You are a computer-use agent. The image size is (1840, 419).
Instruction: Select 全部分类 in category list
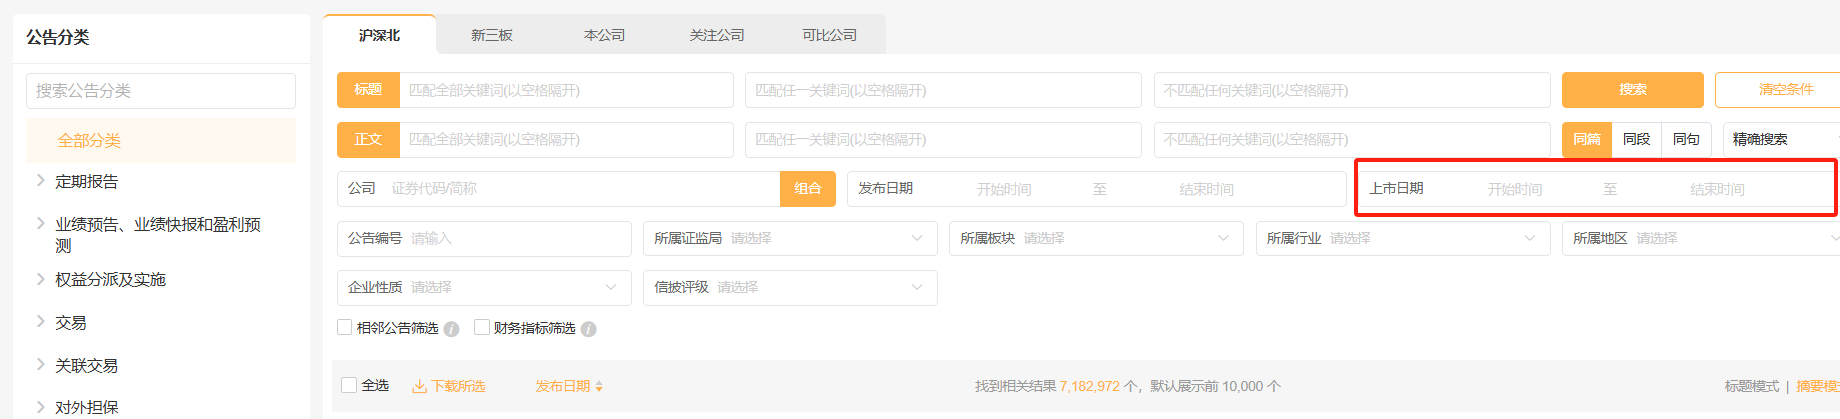(x=161, y=141)
